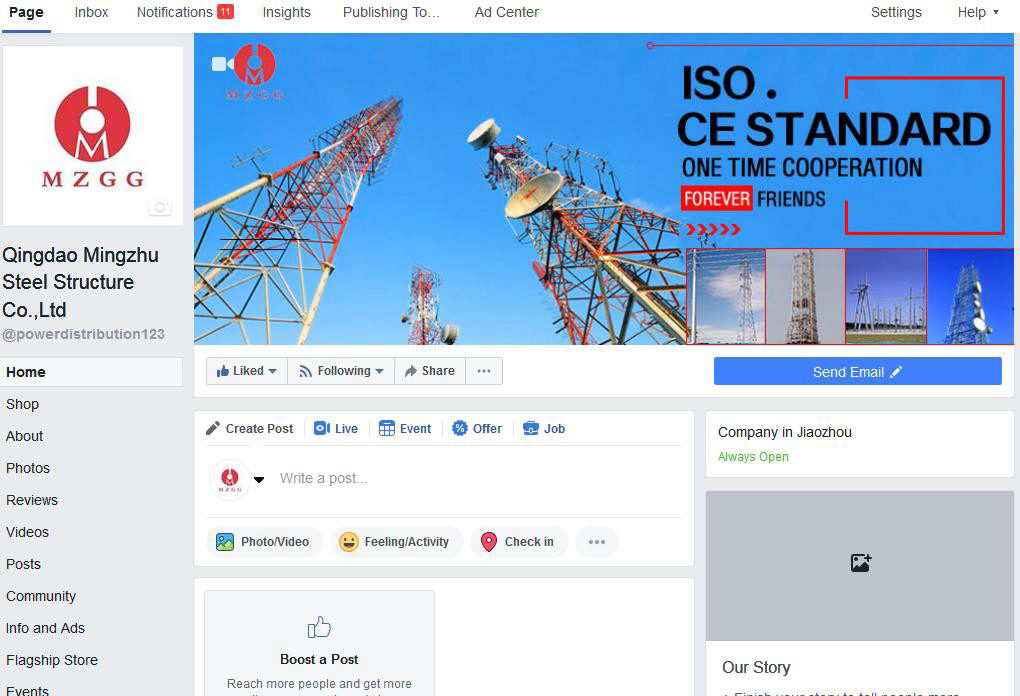
Task: Click the Our Story heading
Action: (x=756, y=667)
